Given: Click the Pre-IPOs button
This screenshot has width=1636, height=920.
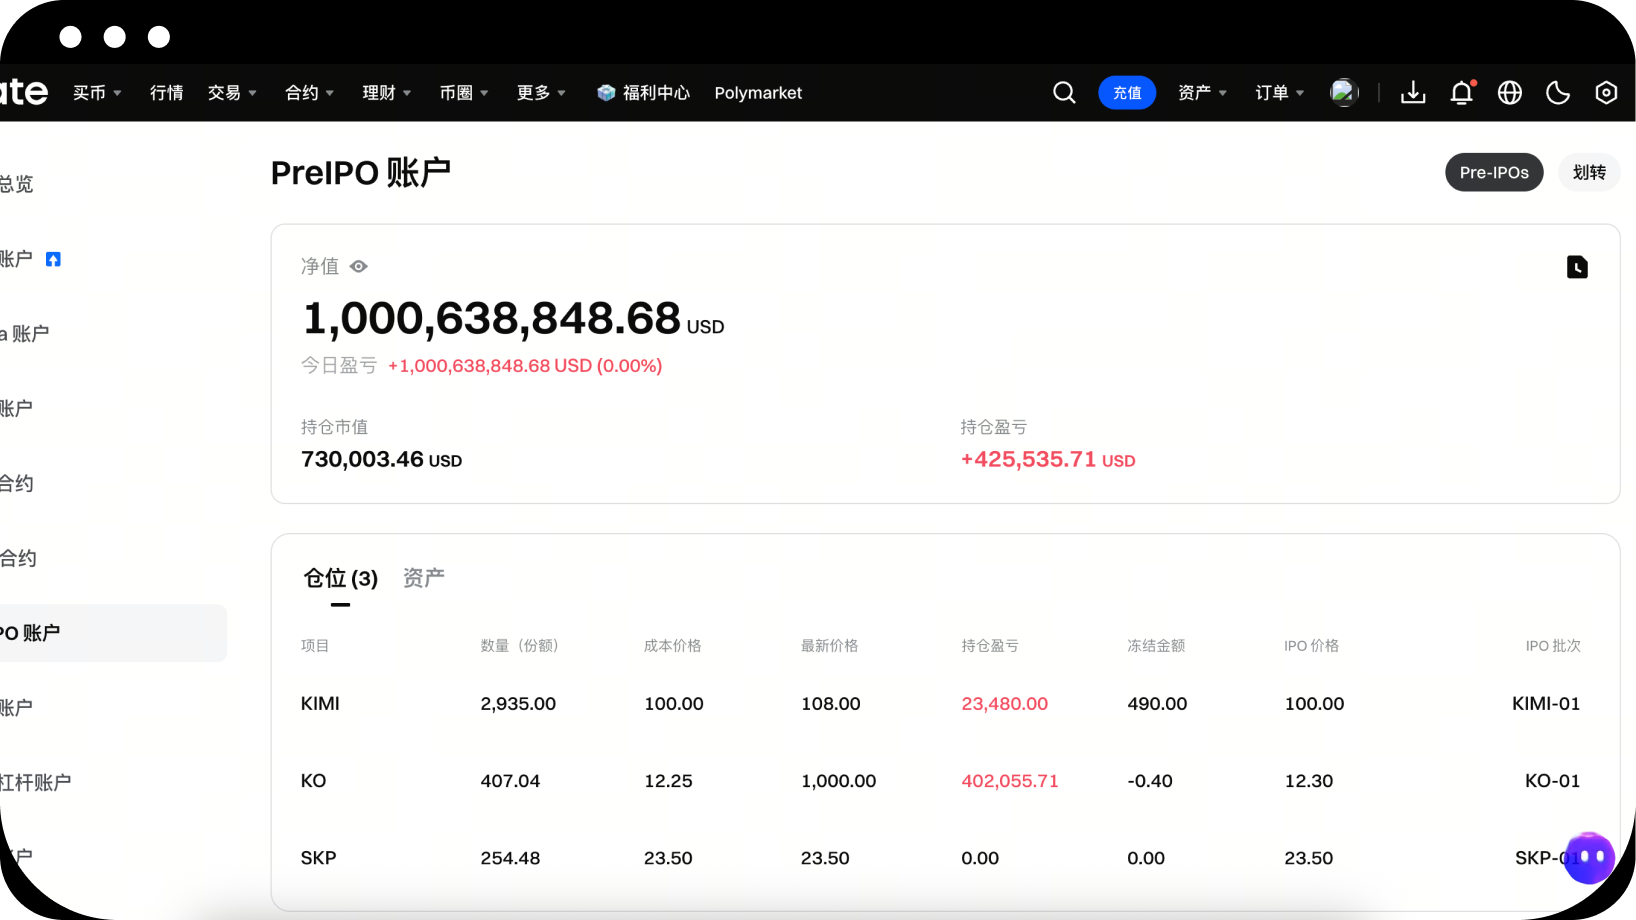Looking at the screenshot, I should pos(1494,173).
